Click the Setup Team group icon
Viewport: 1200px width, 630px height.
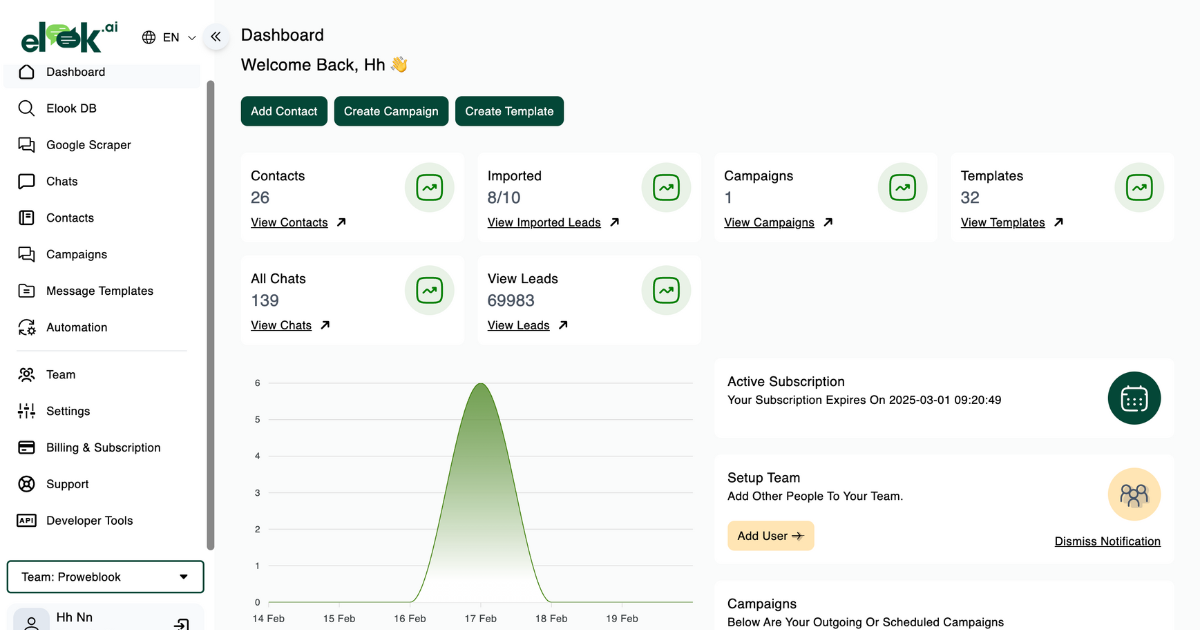click(1134, 494)
